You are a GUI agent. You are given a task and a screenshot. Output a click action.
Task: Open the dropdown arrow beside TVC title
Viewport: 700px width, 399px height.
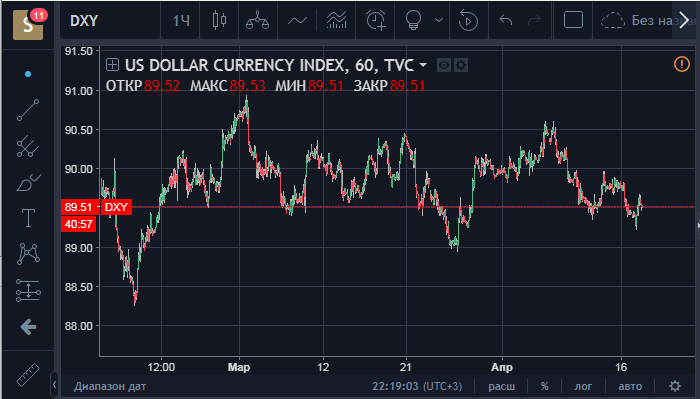point(423,66)
